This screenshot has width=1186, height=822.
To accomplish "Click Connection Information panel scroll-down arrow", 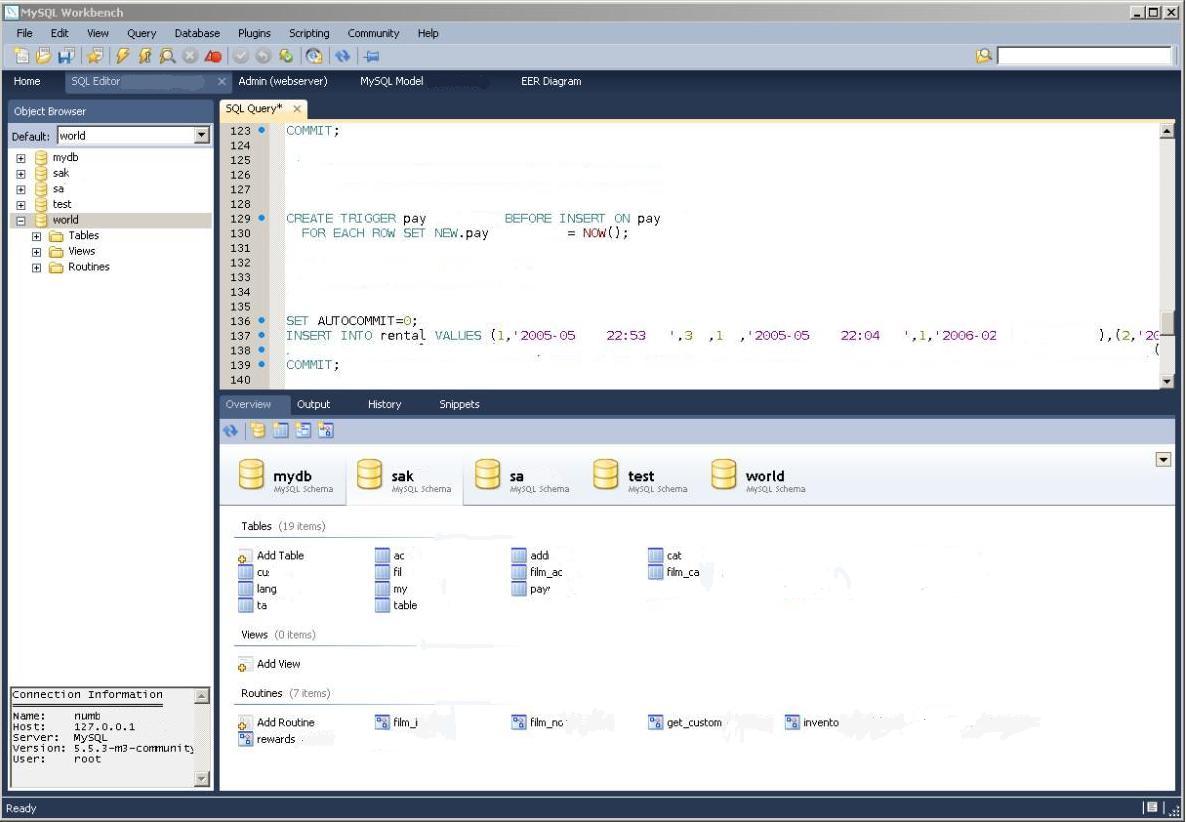I will point(201,779).
